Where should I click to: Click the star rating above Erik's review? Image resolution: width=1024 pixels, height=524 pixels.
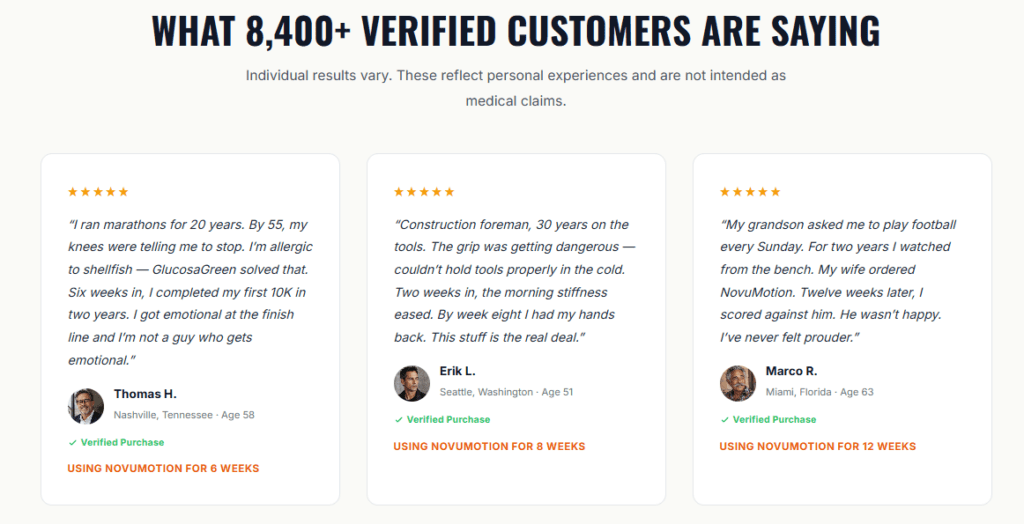pos(424,191)
